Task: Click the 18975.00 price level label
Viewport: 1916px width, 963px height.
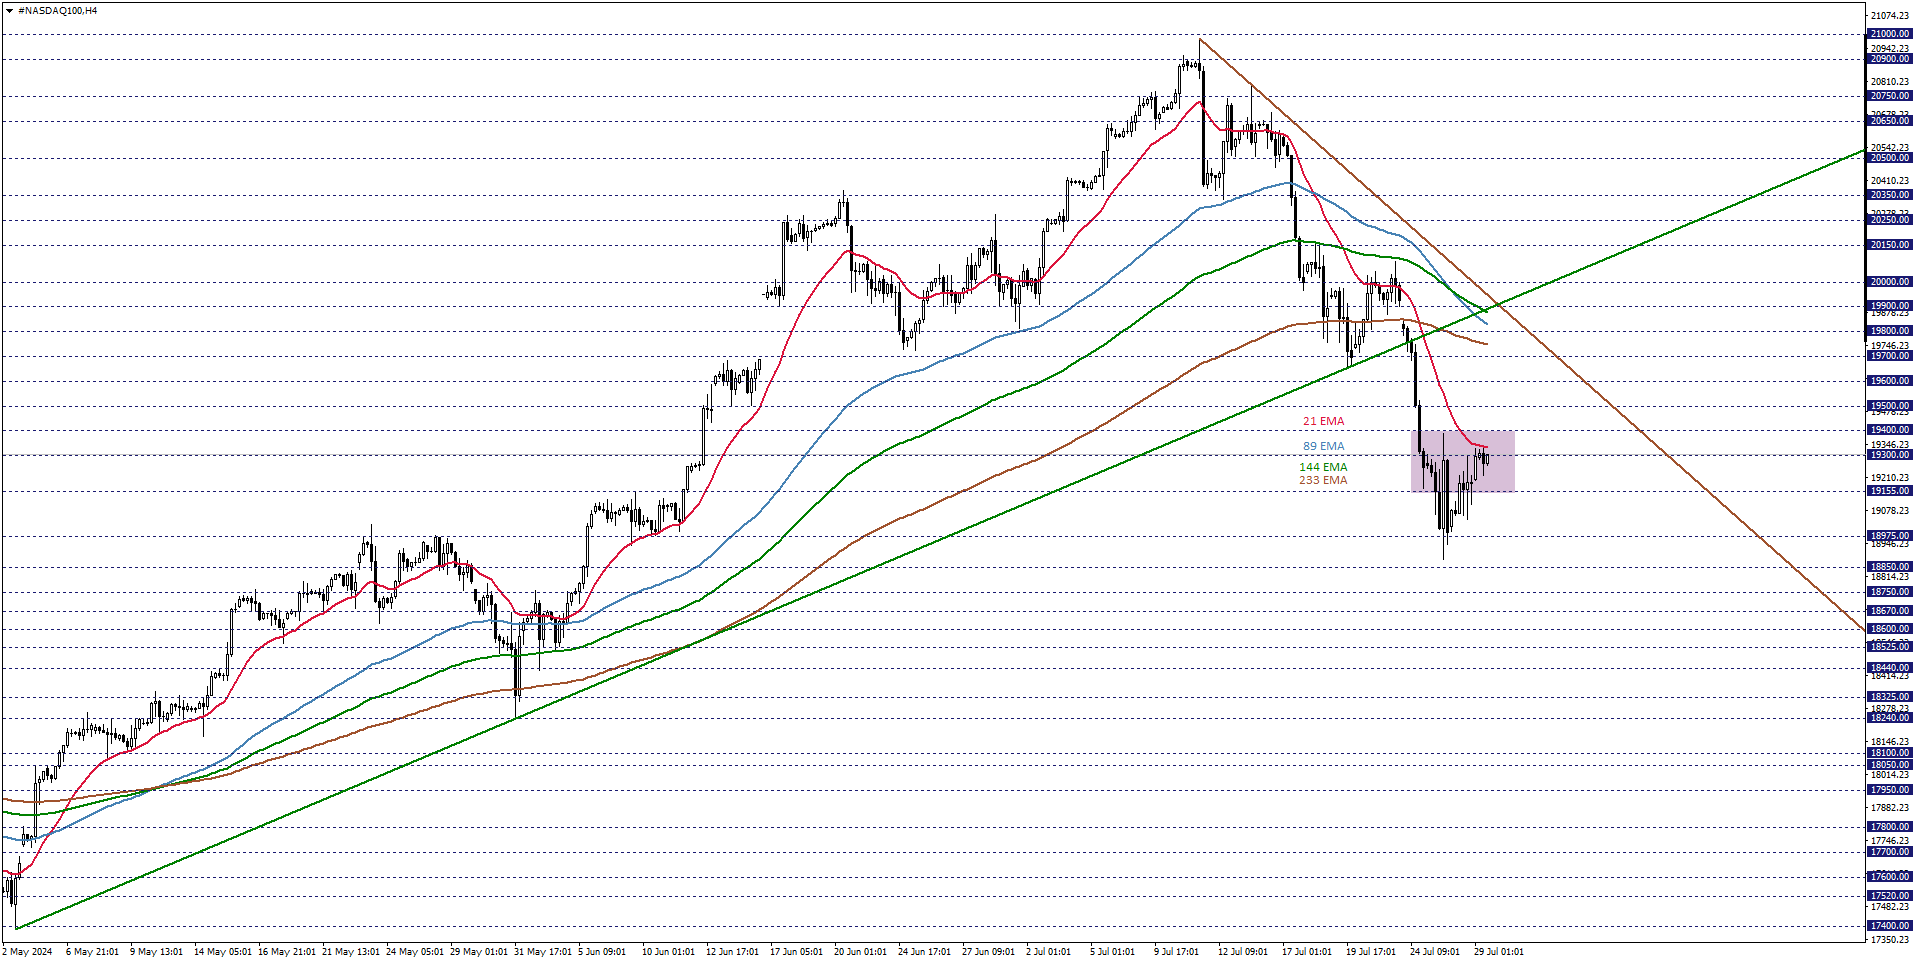Action: 1890,536
